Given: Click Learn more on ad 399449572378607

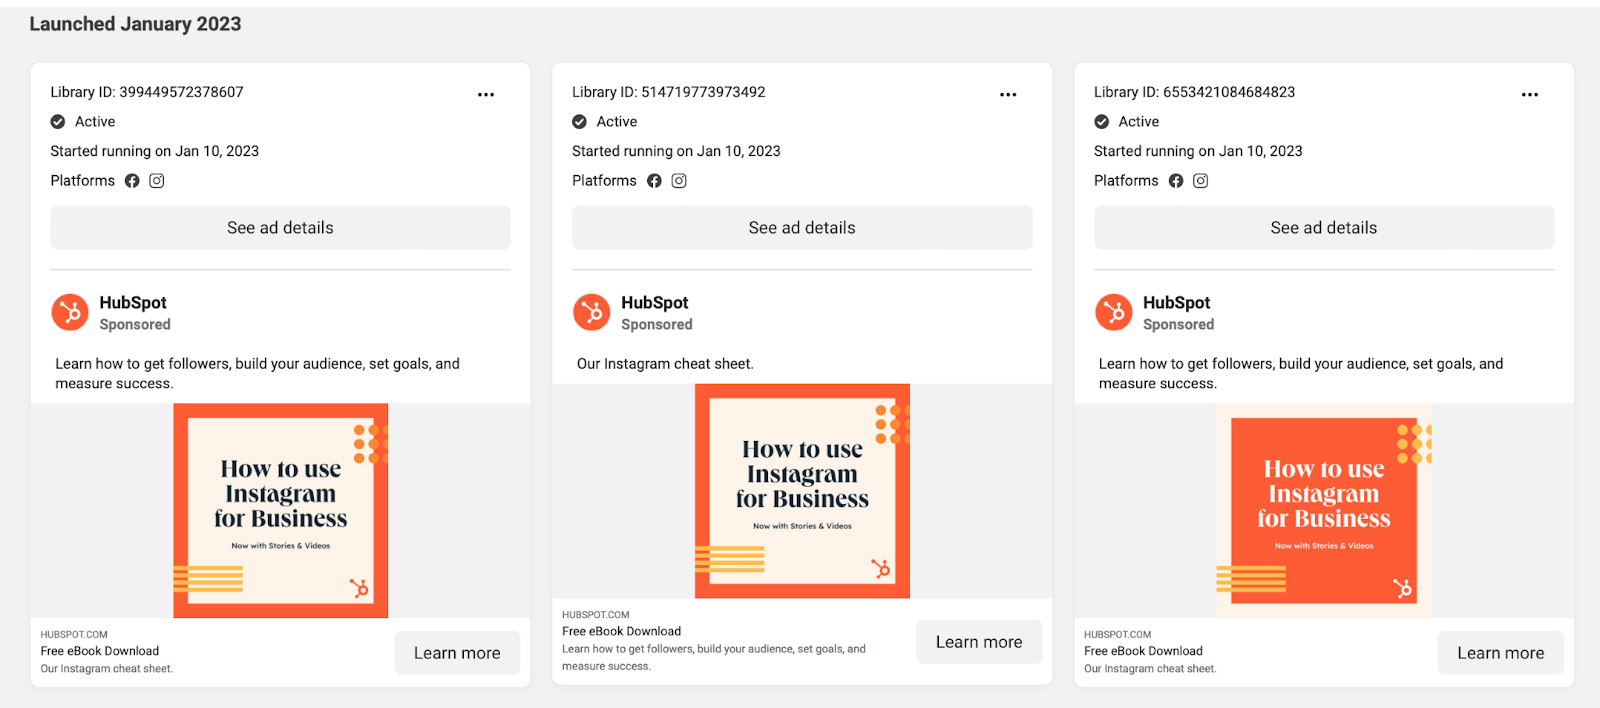Looking at the screenshot, I should pyautogui.click(x=457, y=653).
